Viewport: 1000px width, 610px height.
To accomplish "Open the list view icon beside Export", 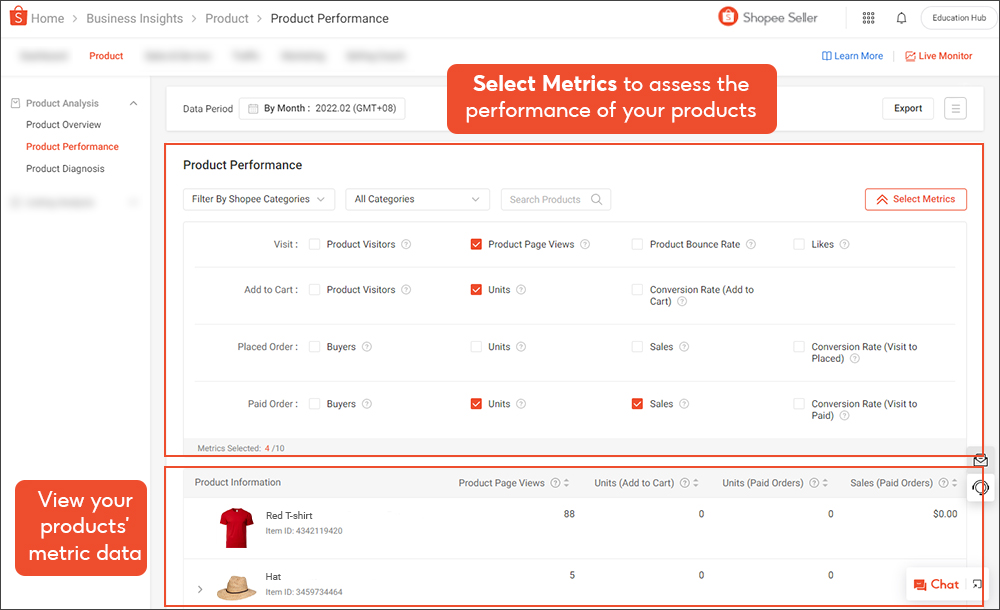I will (955, 108).
